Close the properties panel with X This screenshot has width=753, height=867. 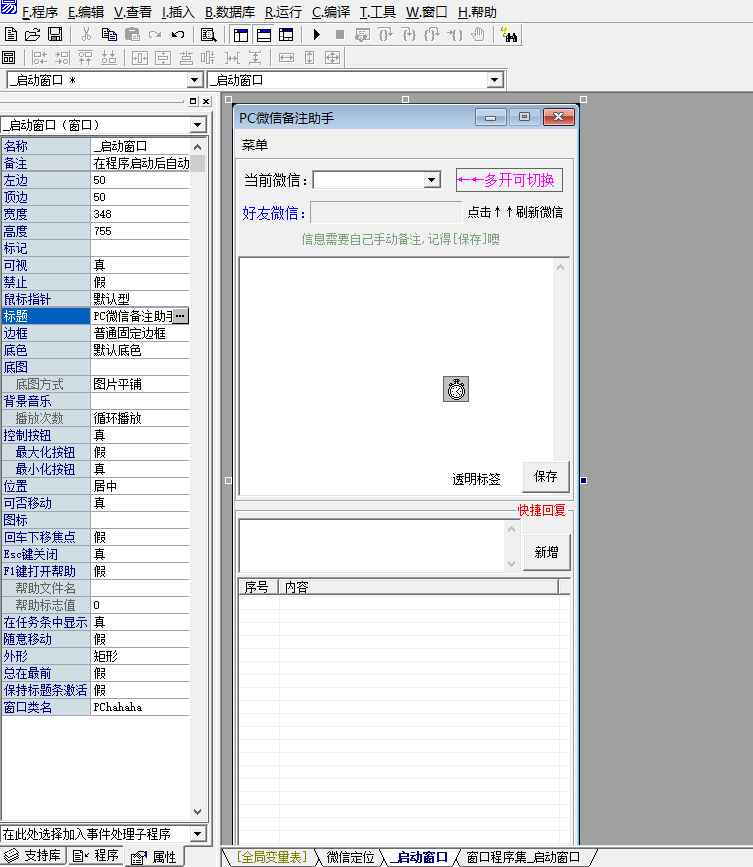(206, 101)
